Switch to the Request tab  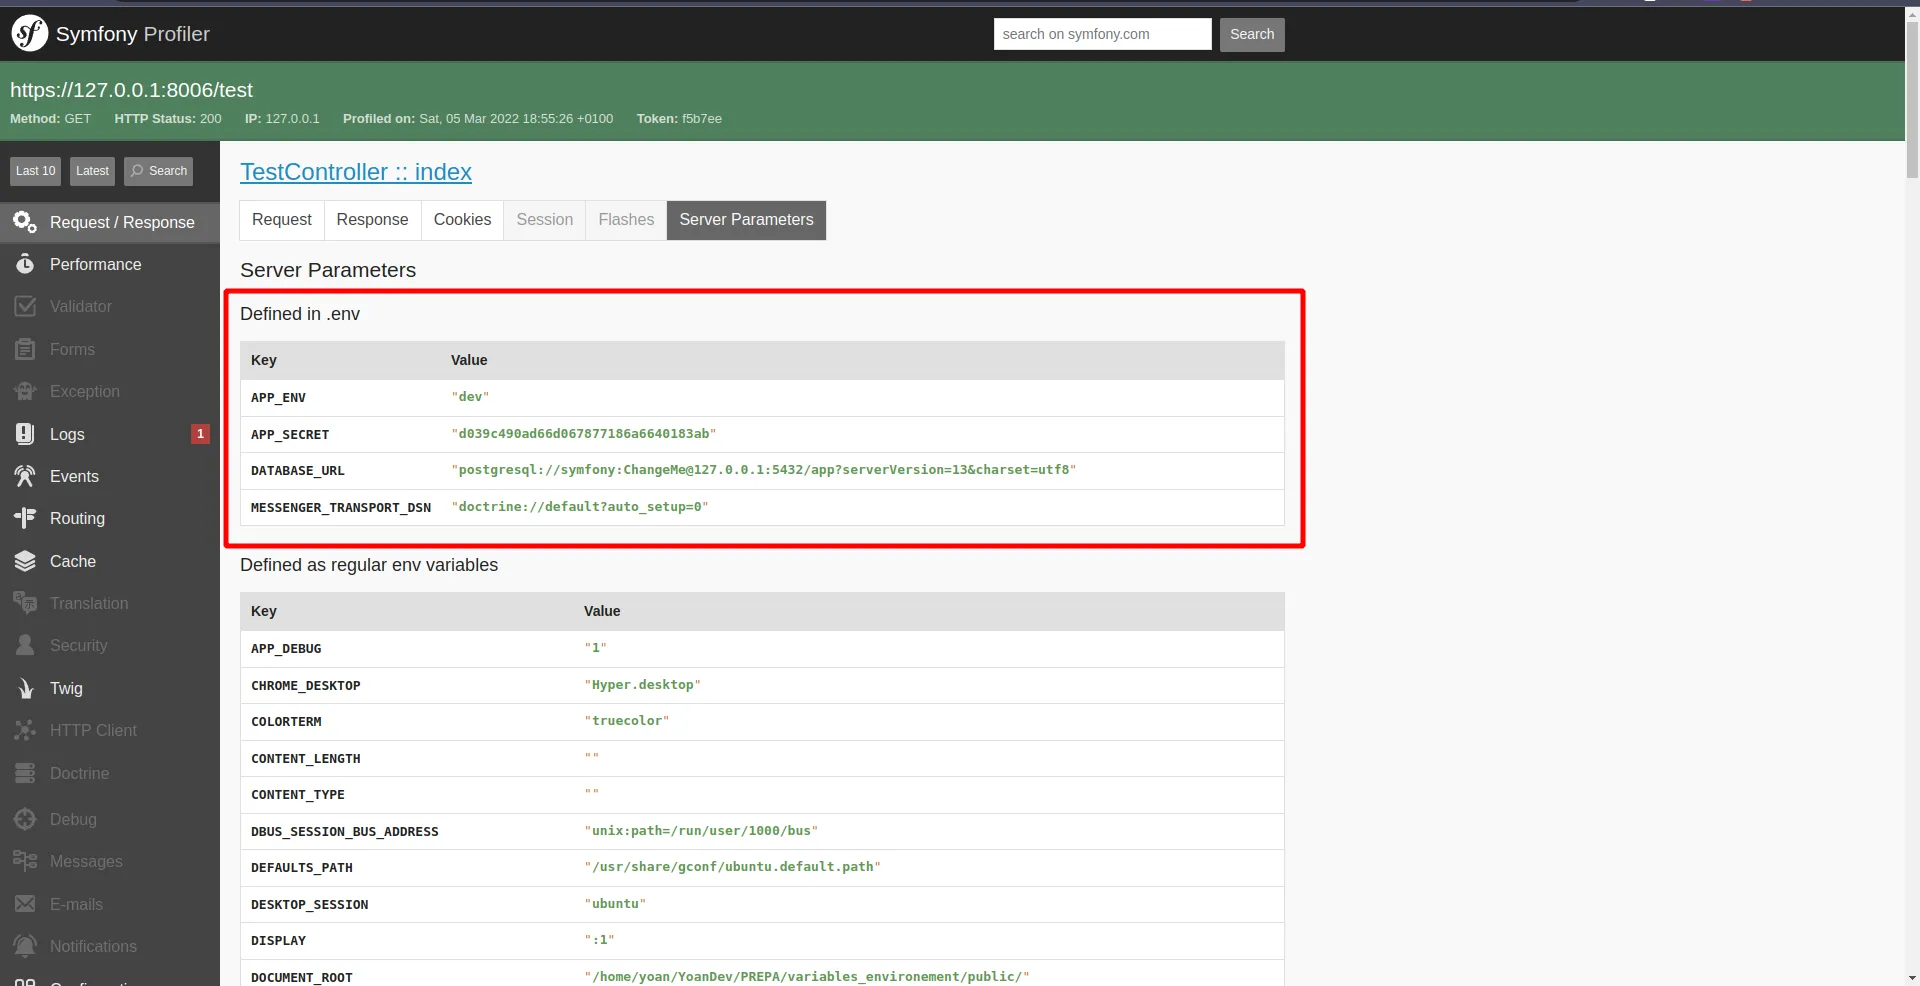281,220
